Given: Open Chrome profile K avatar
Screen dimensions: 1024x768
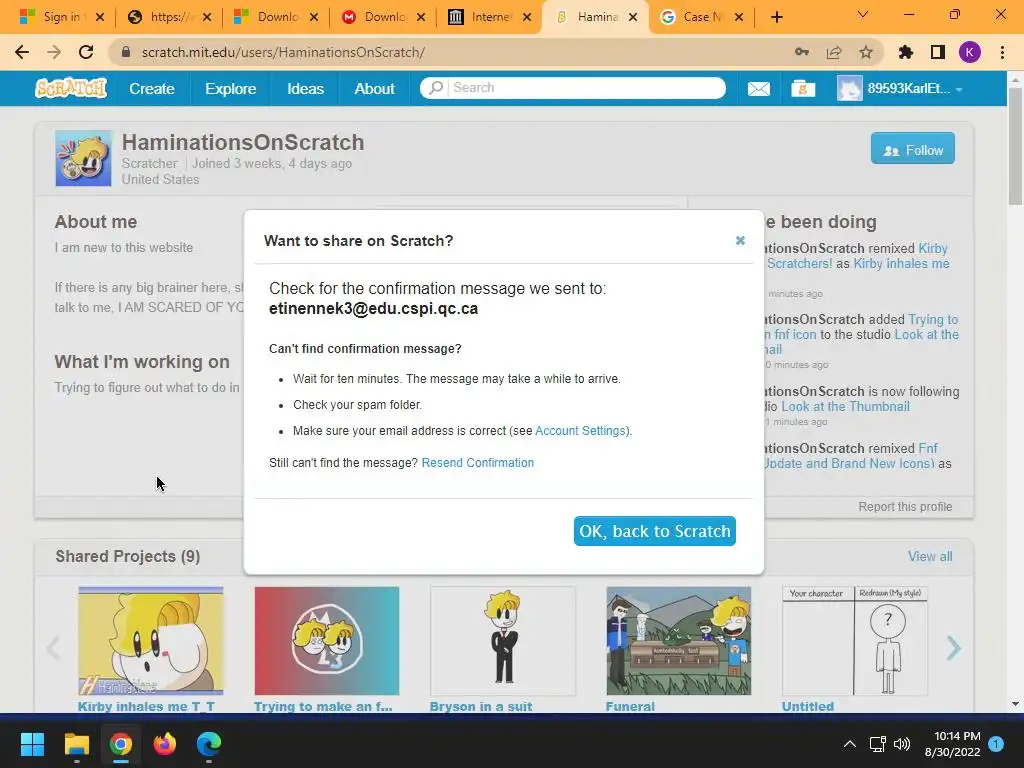Looking at the screenshot, I should (x=970, y=52).
